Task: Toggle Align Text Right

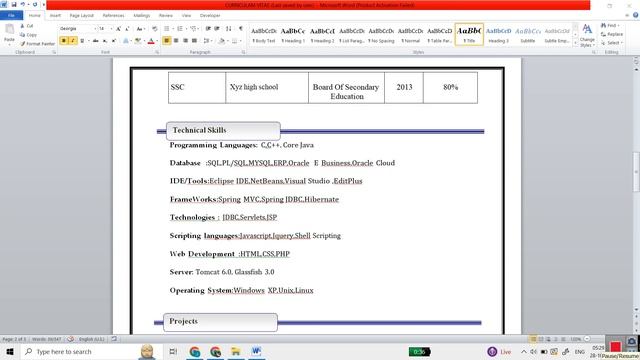Action: [185, 41]
